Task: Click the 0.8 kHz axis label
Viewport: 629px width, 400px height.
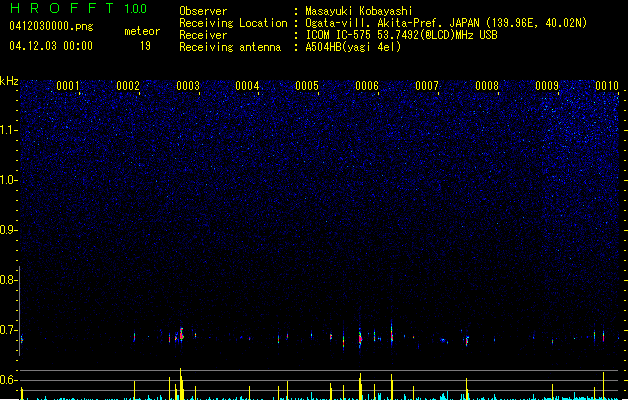Action: coord(8,280)
